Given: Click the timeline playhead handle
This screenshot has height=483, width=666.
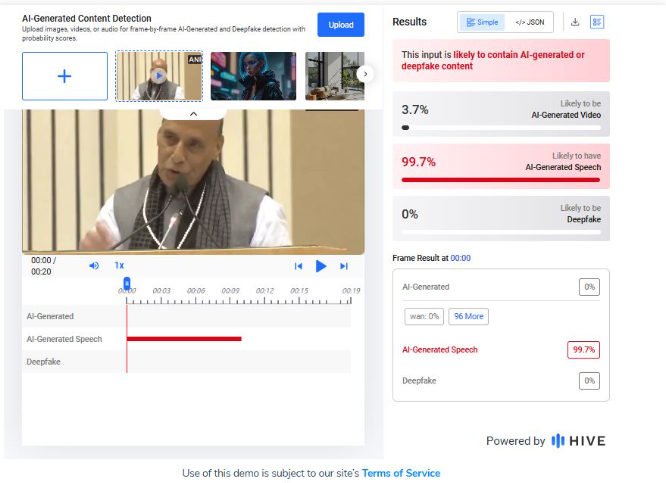Looking at the screenshot, I should tap(127, 283).
